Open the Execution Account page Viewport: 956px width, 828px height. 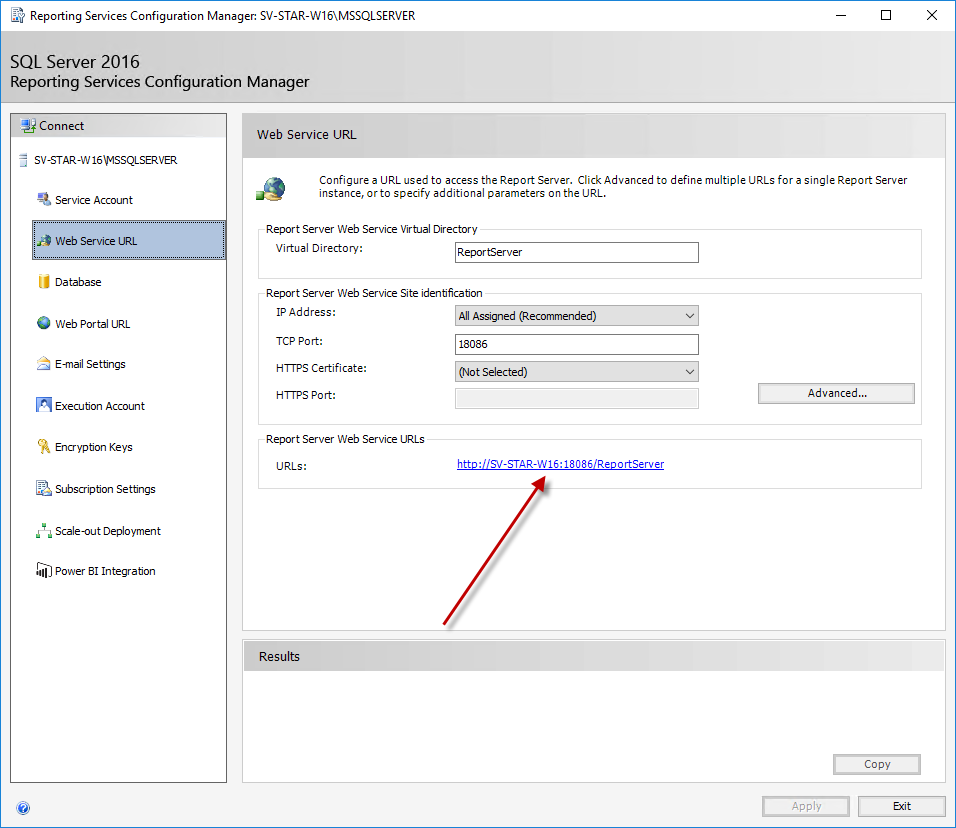click(x=100, y=406)
